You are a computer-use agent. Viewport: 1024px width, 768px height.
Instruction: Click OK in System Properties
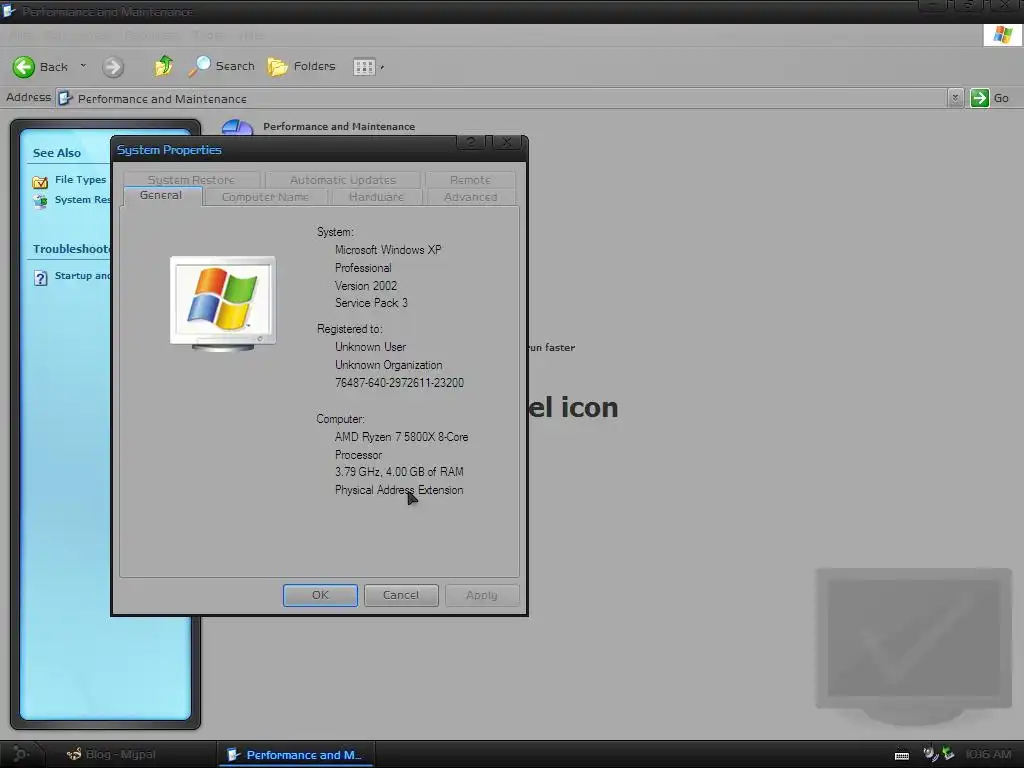point(320,595)
